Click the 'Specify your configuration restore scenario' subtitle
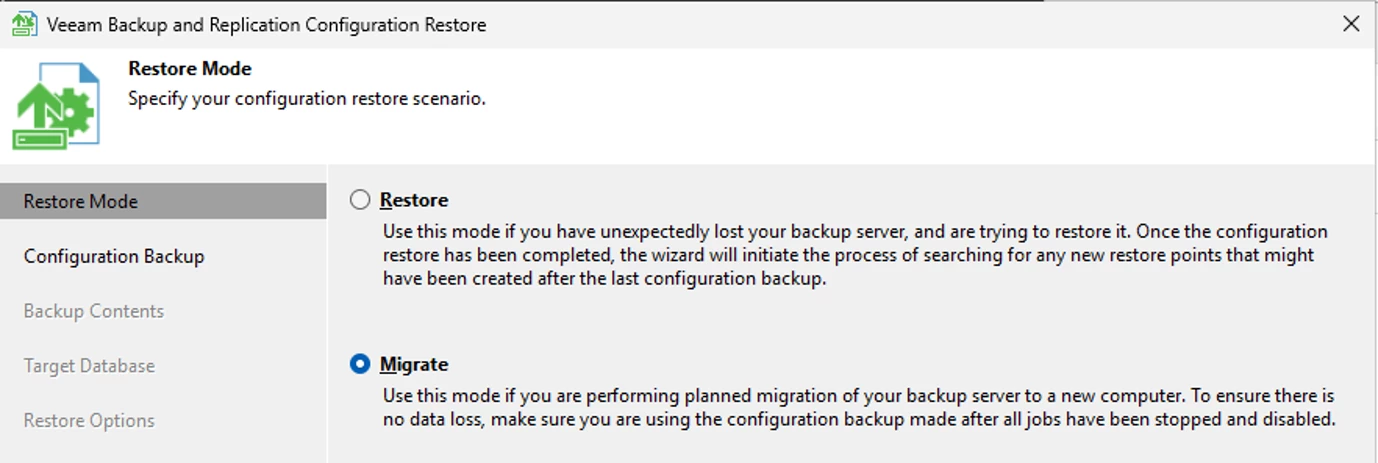 tap(307, 99)
